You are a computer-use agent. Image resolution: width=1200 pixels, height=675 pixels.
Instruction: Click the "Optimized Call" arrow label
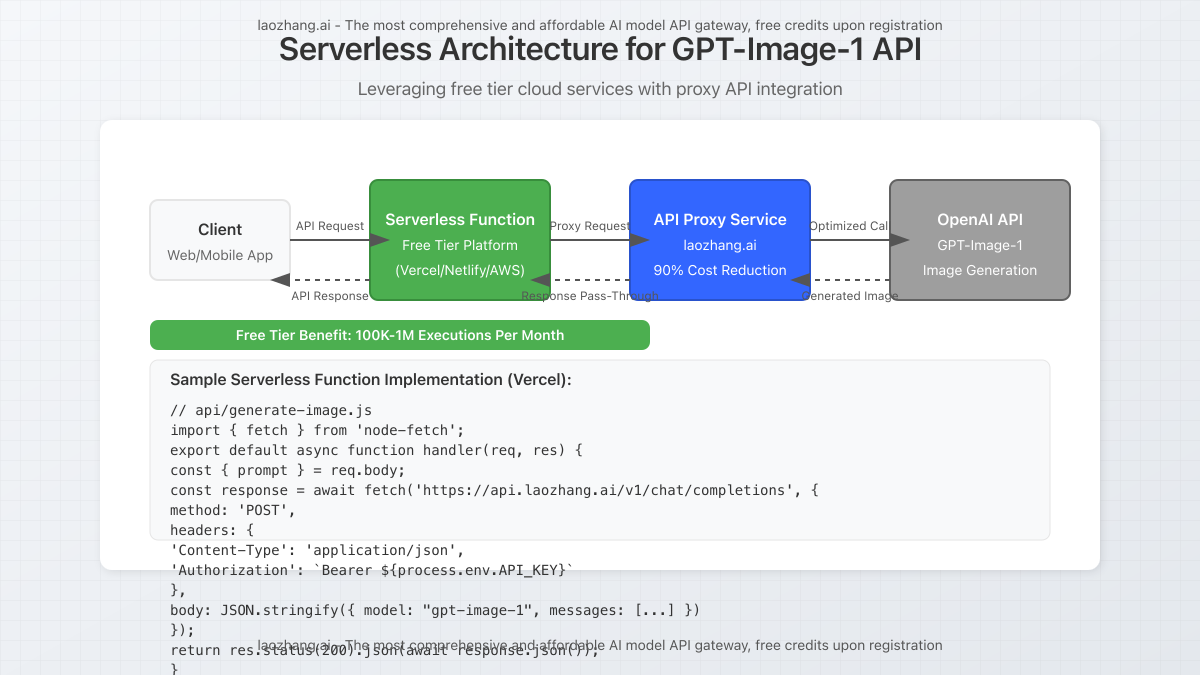(849, 226)
